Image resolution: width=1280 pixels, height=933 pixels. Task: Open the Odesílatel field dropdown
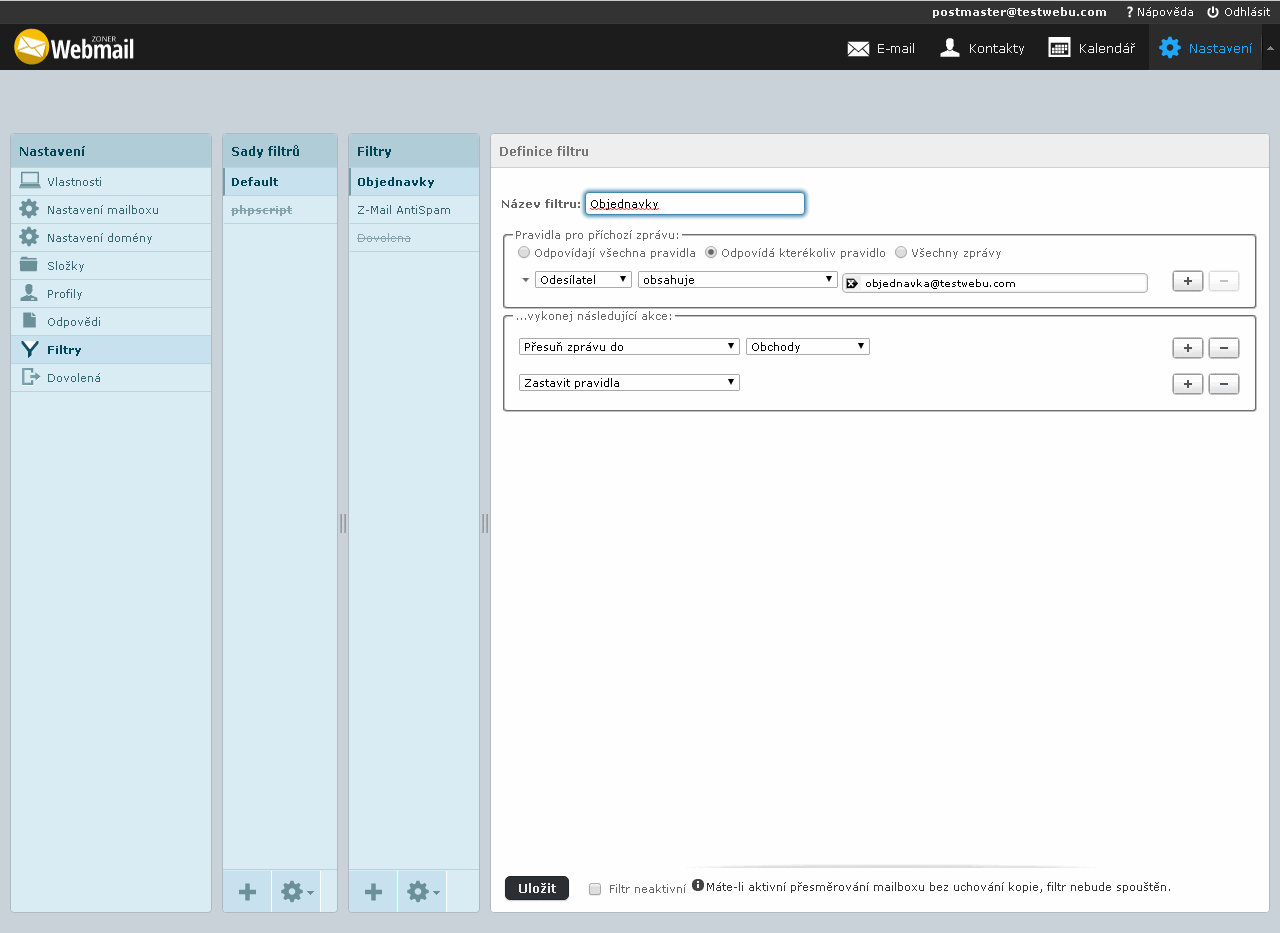[x=583, y=280]
